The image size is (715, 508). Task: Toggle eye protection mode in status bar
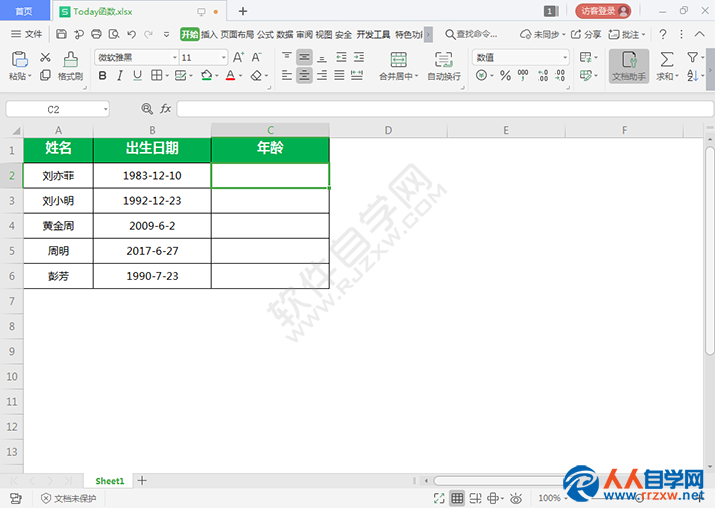pyautogui.click(x=516, y=498)
